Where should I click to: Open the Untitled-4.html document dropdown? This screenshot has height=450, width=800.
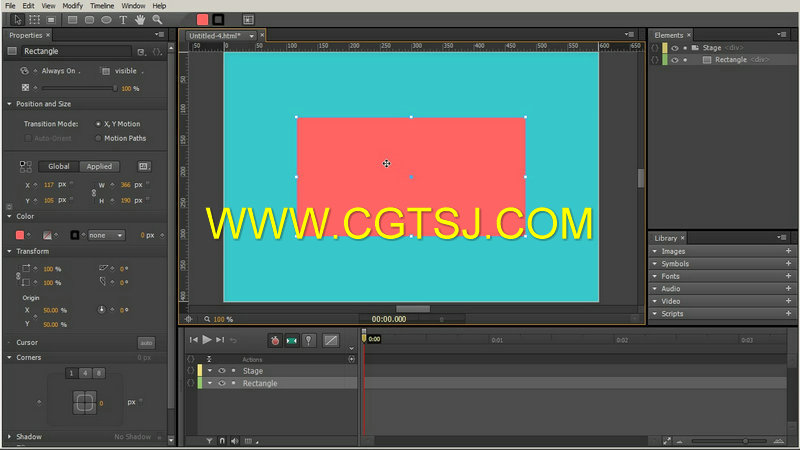pos(252,36)
